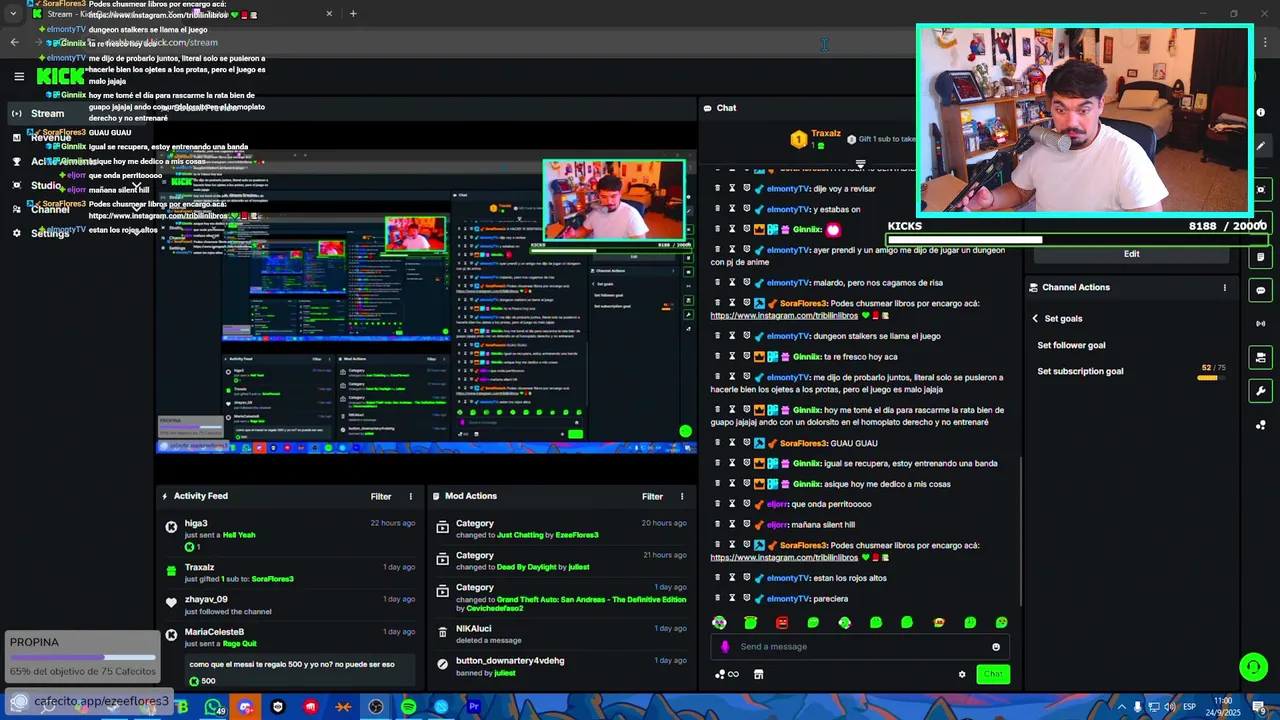Screen dimensions: 1280x720
Task: Open the green headset support button
Action: 1253,666
